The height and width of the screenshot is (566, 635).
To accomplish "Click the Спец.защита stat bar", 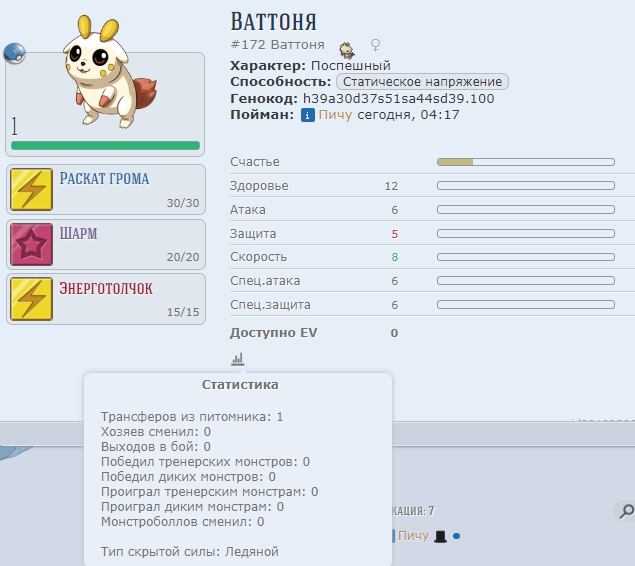I will pos(526,304).
